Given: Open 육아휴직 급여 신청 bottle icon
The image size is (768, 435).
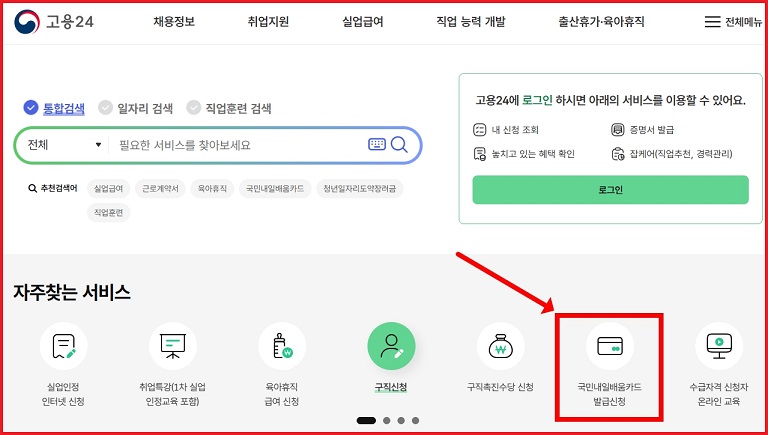Looking at the screenshot, I should click(282, 346).
